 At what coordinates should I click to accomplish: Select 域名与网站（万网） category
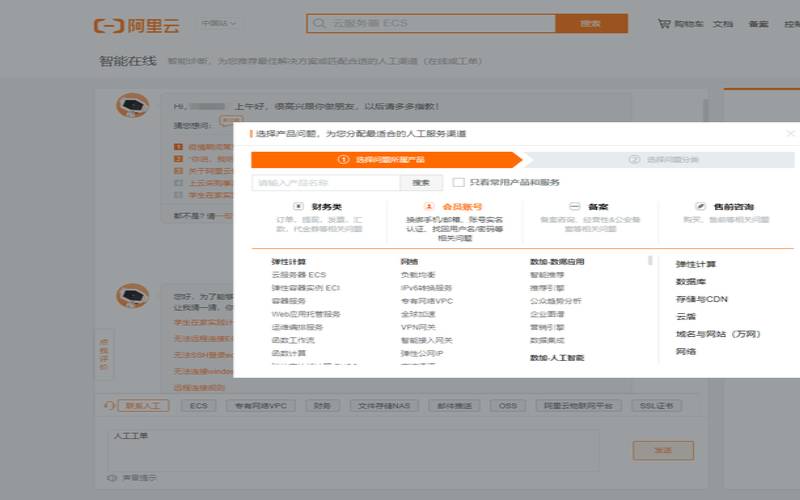pos(718,334)
